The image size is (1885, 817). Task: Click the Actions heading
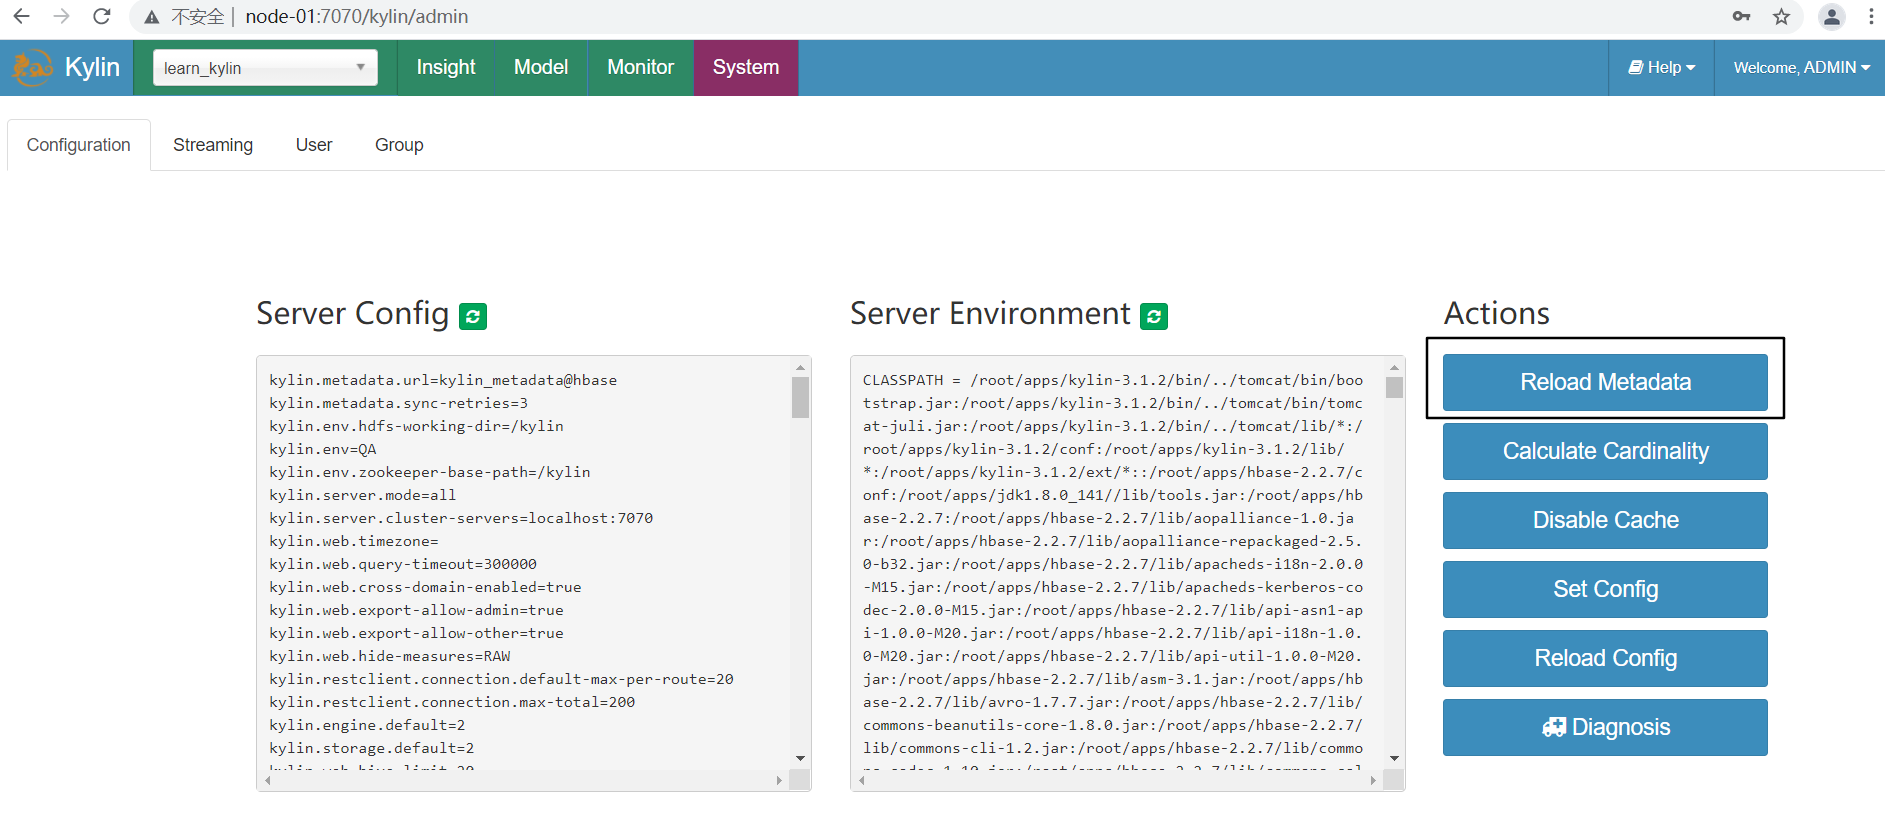click(x=1497, y=314)
